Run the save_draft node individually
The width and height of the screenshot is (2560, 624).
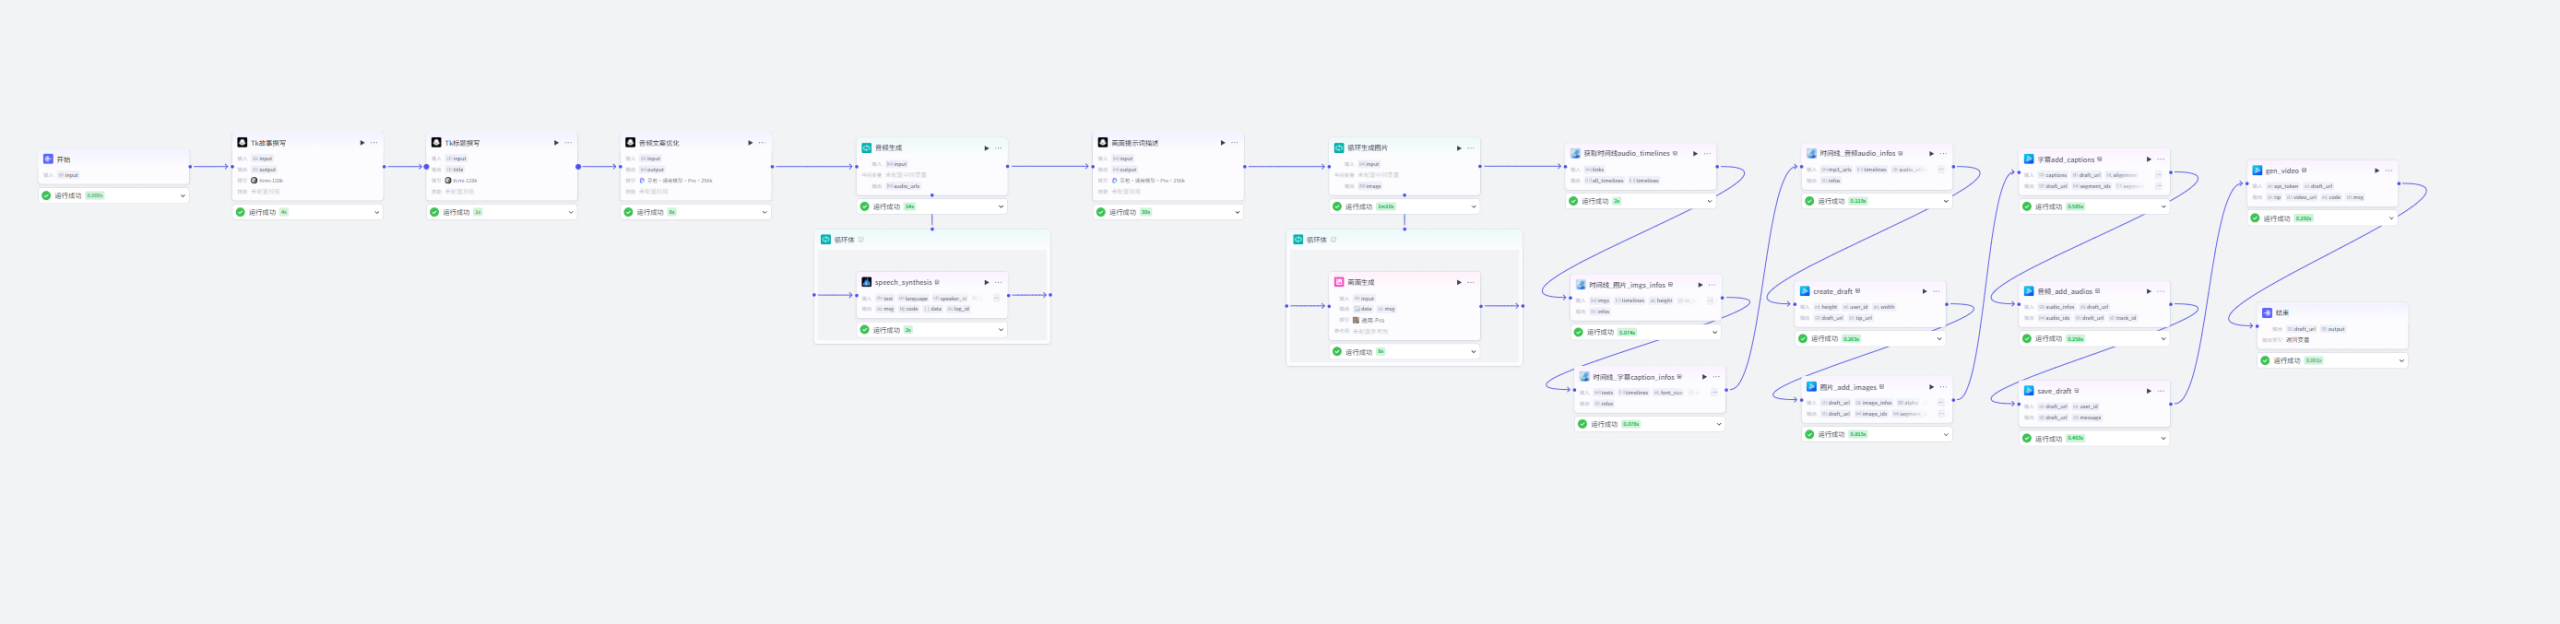click(2148, 391)
